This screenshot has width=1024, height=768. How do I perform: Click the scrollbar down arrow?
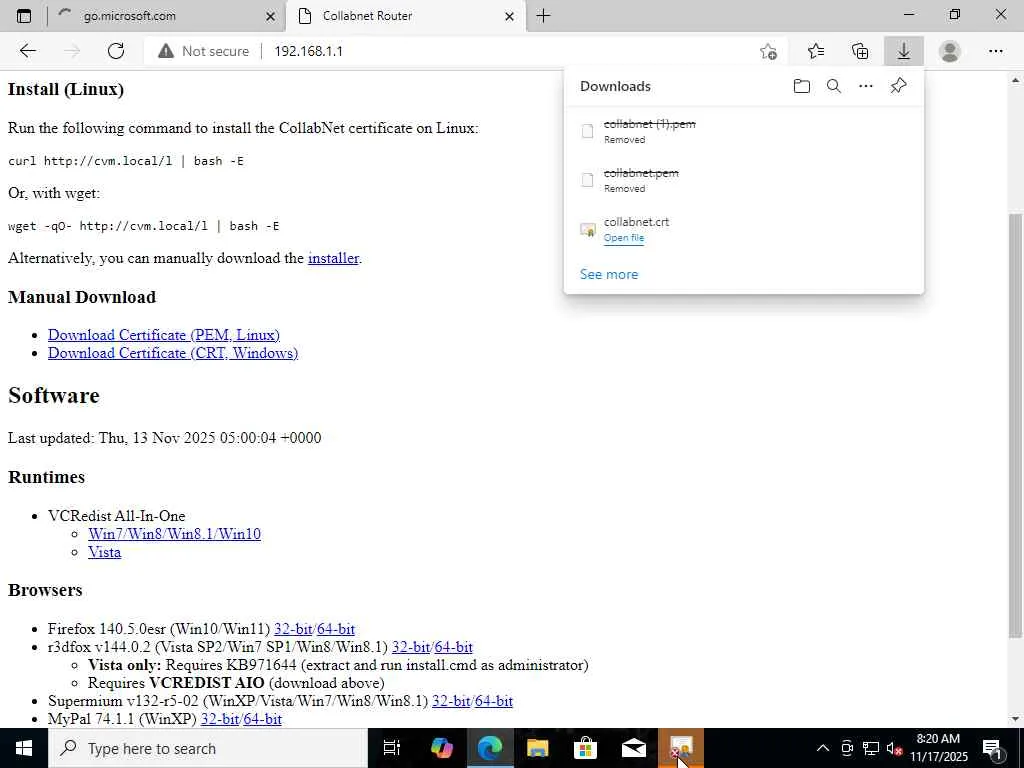1015,719
